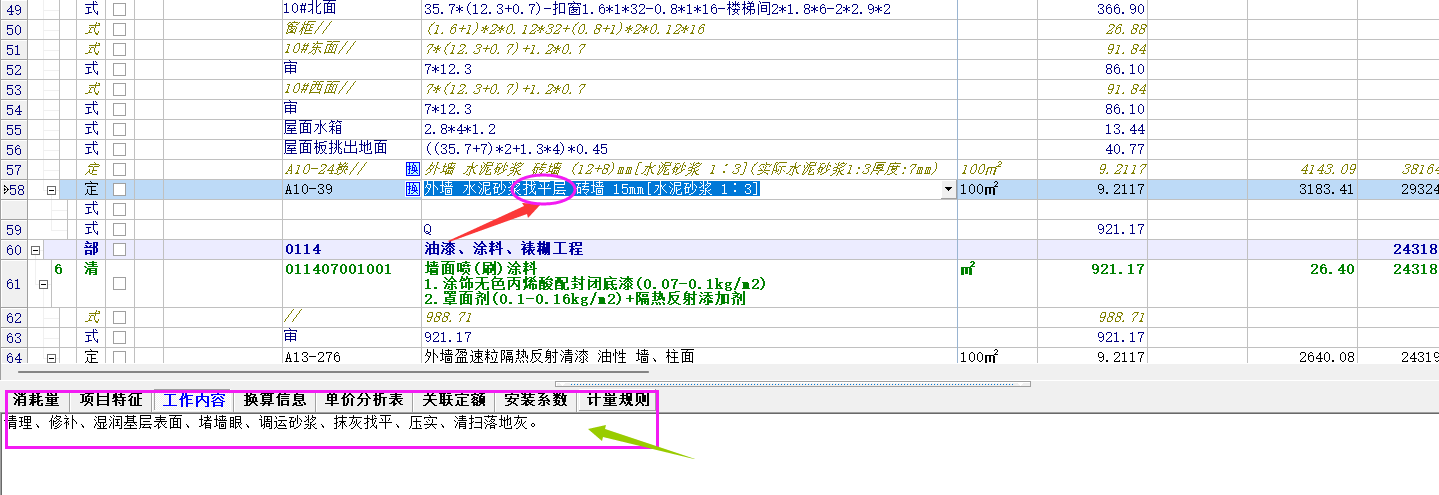The width and height of the screenshot is (1439, 495).
Task: Click the 换 icon in row 58 A10-39
Action: point(413,189)
